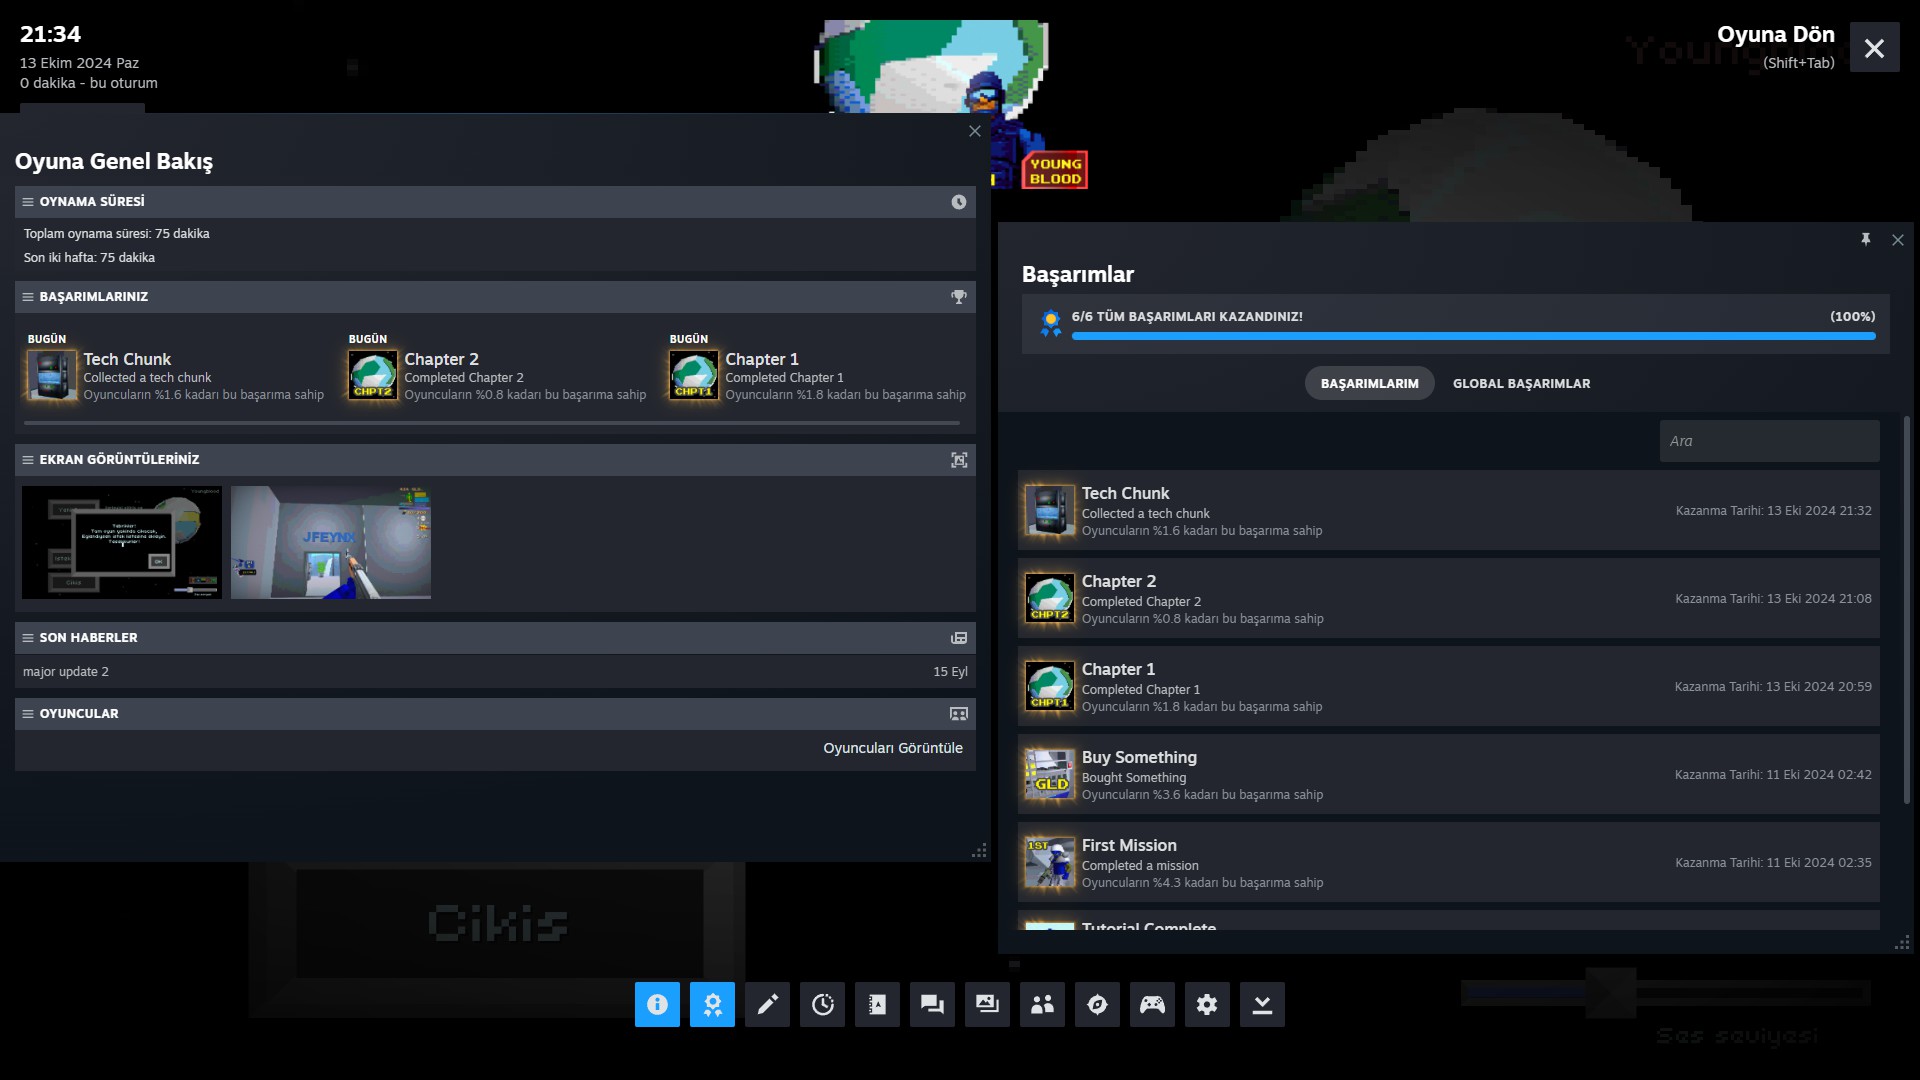The image size is (1920, 1080).
Task: Open the screenshots manager icon
Action: click(987, 1004)
